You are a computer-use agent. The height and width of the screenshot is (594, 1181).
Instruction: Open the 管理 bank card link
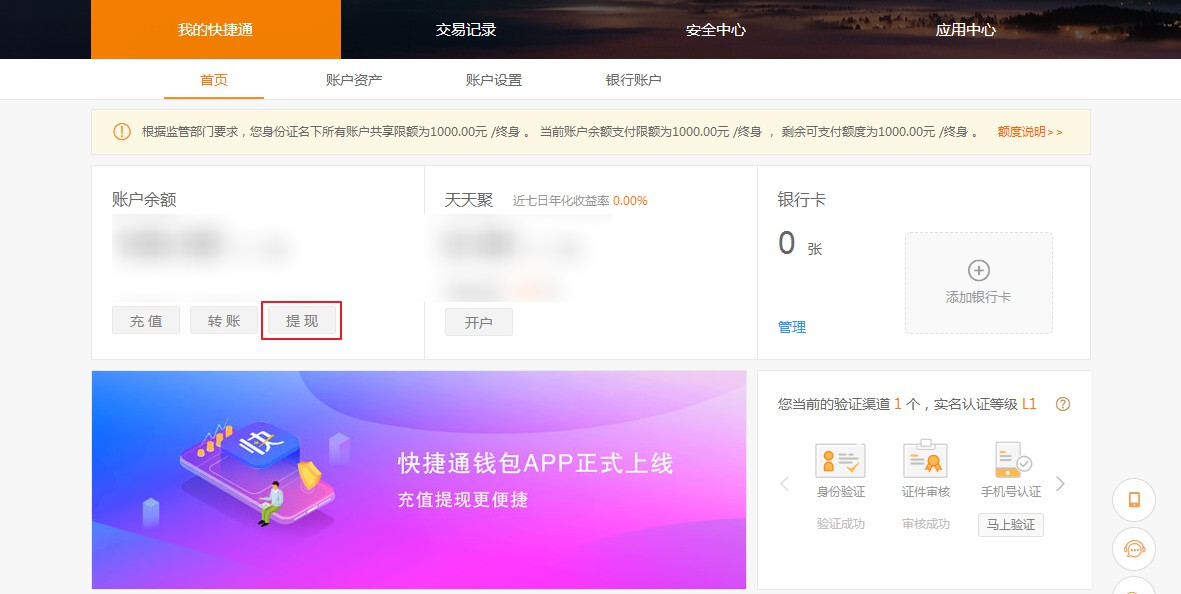pyautogui.click(x=792, y=327)
